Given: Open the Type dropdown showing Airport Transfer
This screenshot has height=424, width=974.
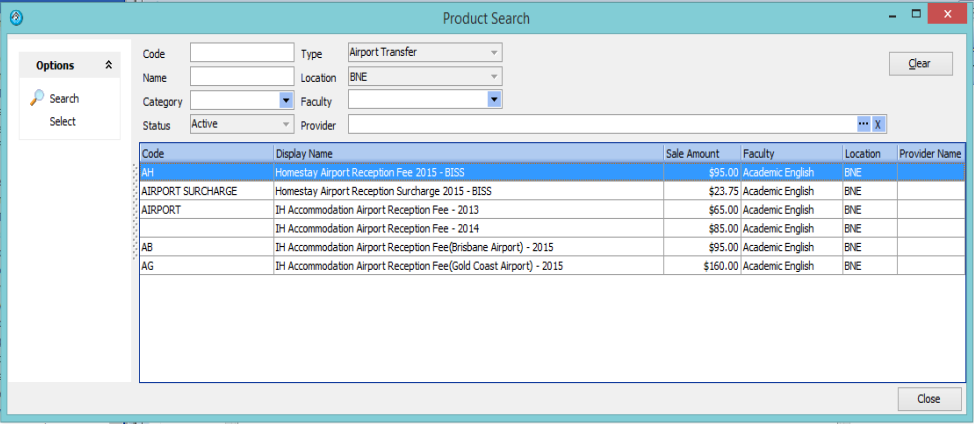Looking at the screenshot, I should (493, 53).
